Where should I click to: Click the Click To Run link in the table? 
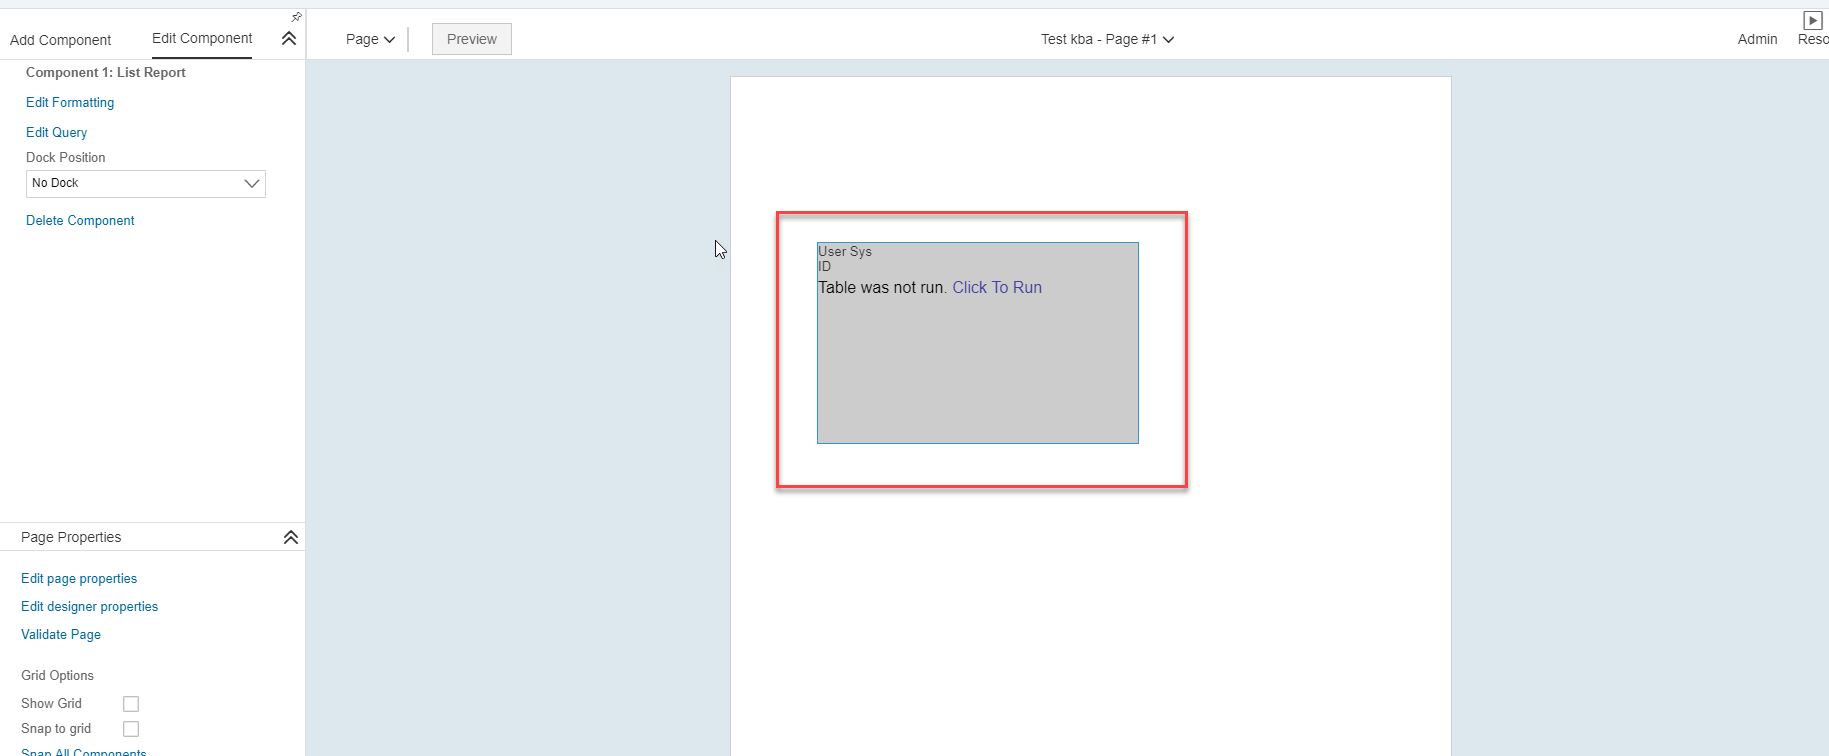[997, 287]
